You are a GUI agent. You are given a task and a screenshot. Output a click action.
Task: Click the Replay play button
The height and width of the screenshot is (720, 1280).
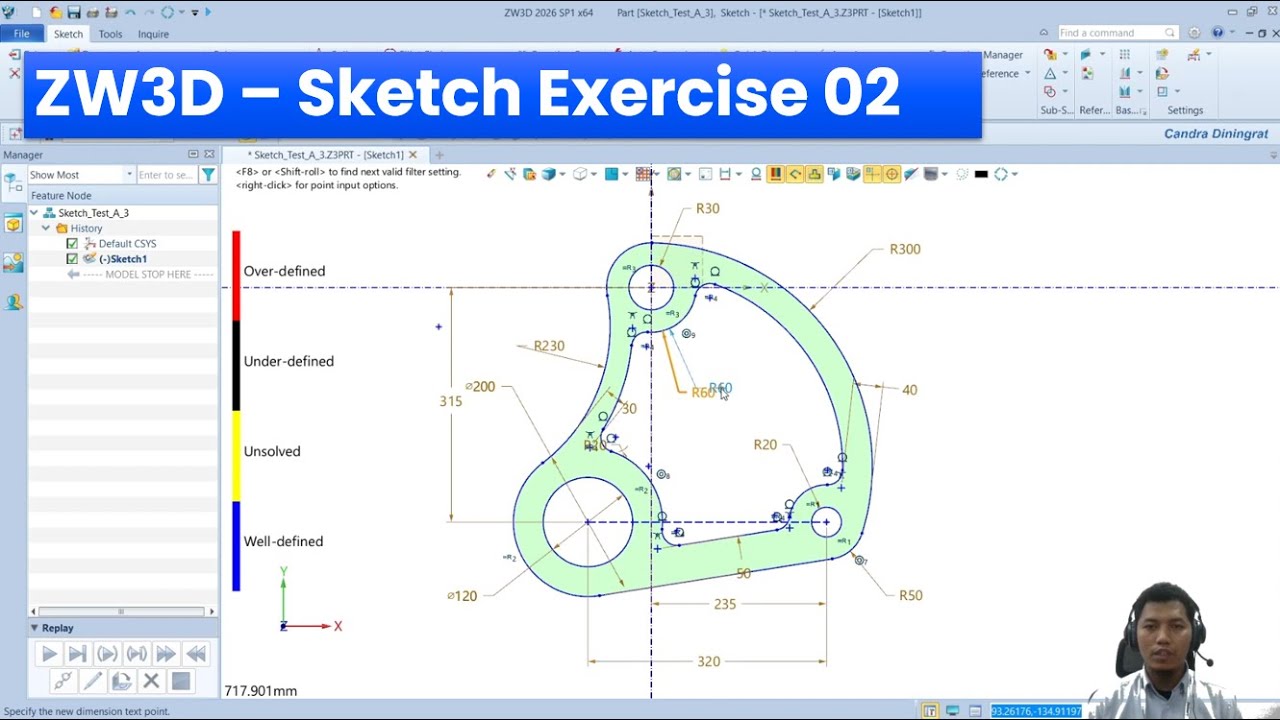click(49, 654)
